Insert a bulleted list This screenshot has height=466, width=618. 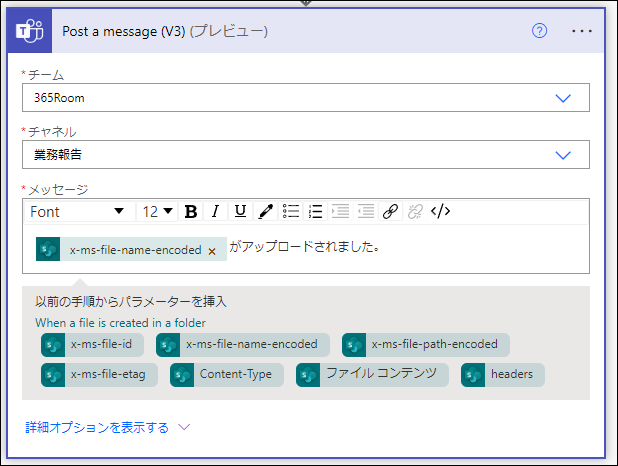(x=291, y=211)
